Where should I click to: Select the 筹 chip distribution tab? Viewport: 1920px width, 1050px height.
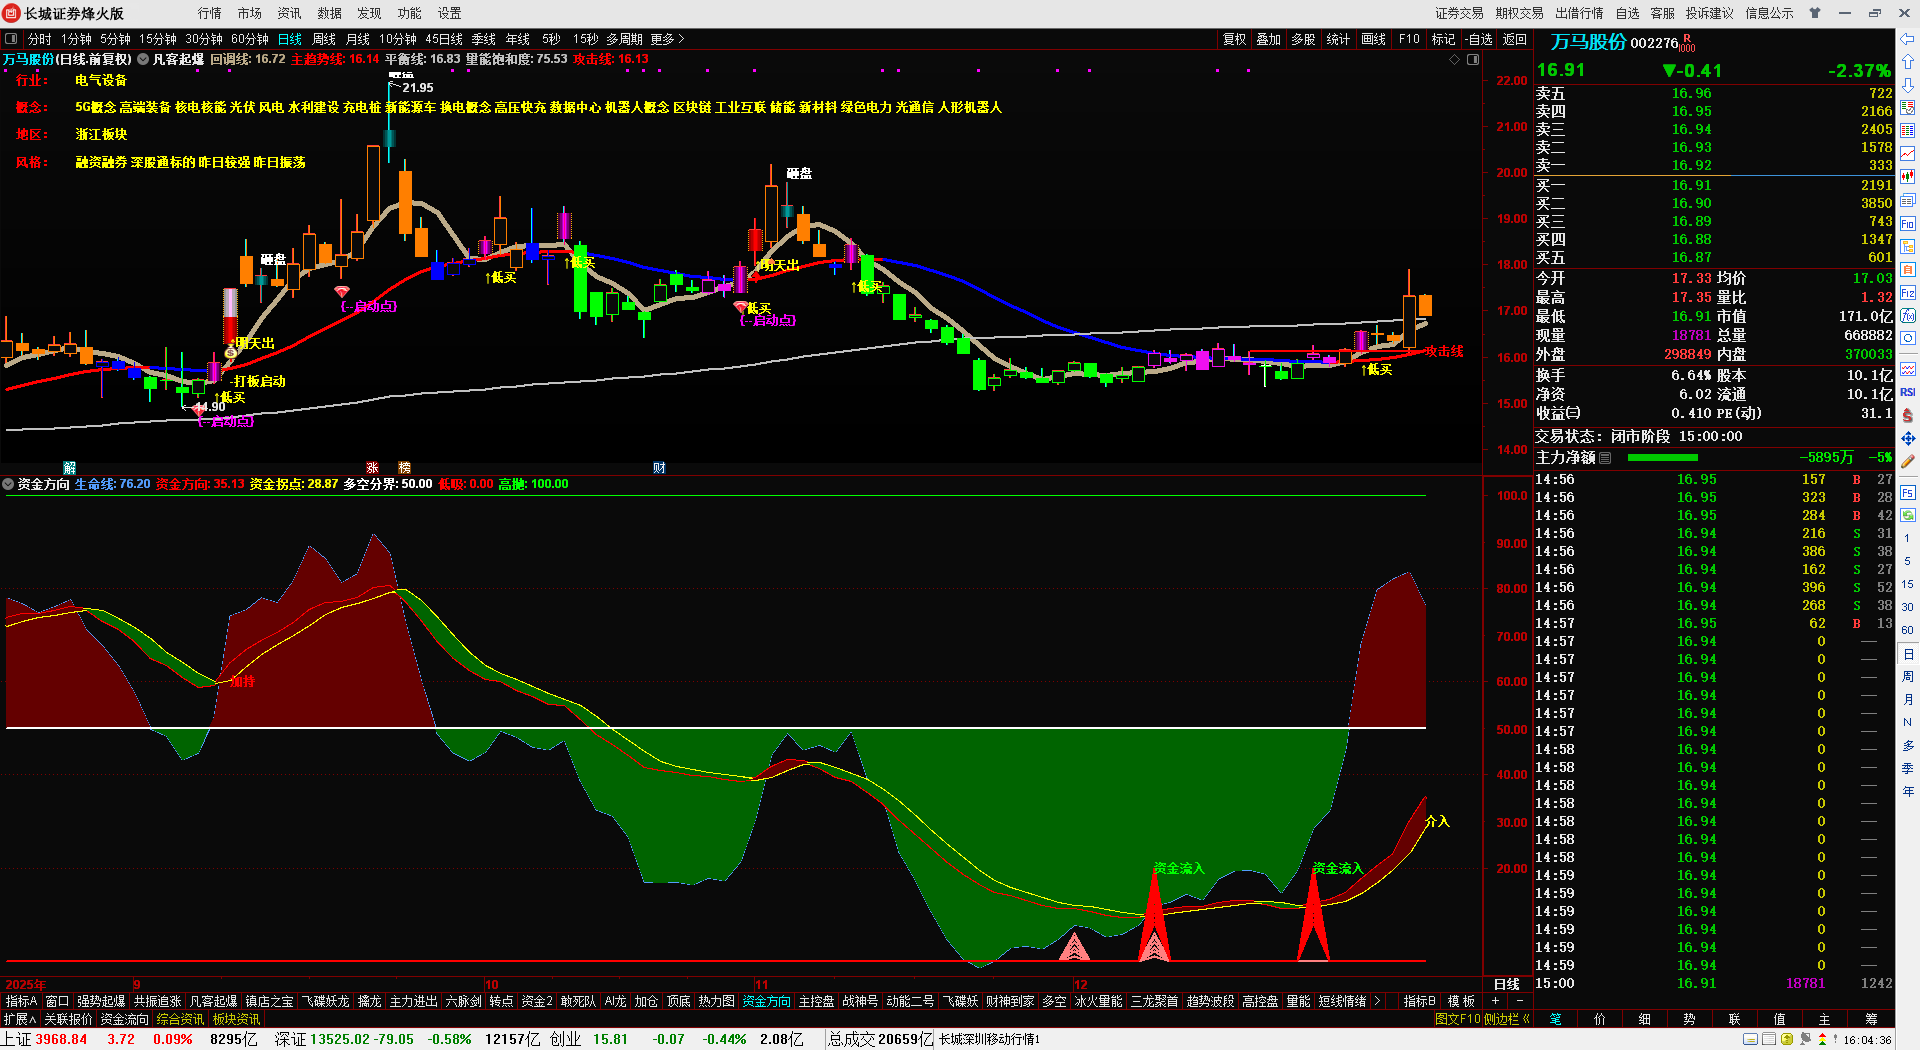coord(1871,1019)
